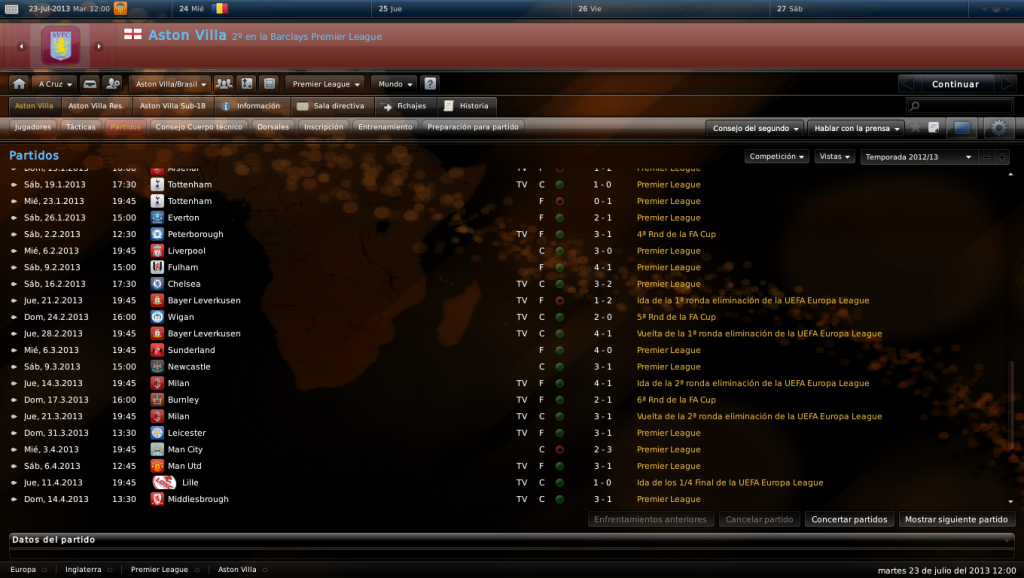Click the Man Utd club badge
Viewport: 1024px width, 578px height.
(x=157, y=466)
